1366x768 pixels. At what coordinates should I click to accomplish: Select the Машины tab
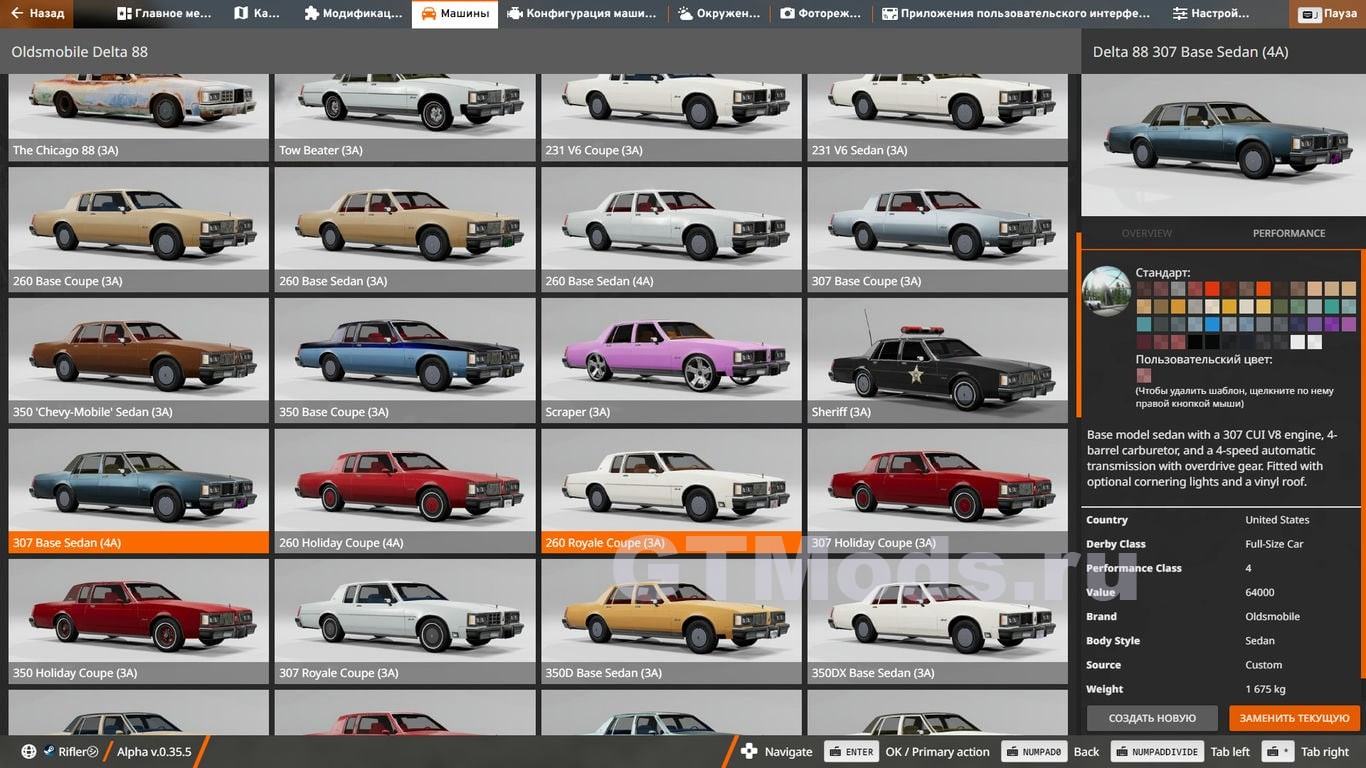coord(455,14)
